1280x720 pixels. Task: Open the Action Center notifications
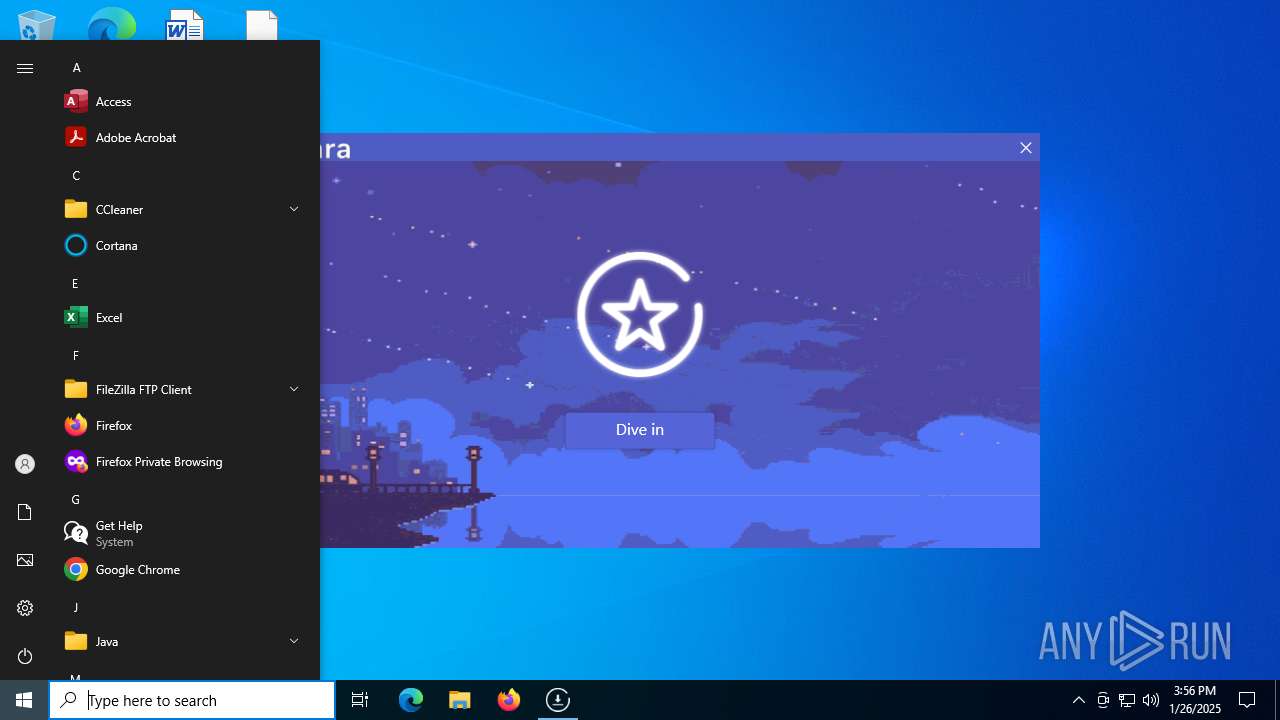point(1247,700)
